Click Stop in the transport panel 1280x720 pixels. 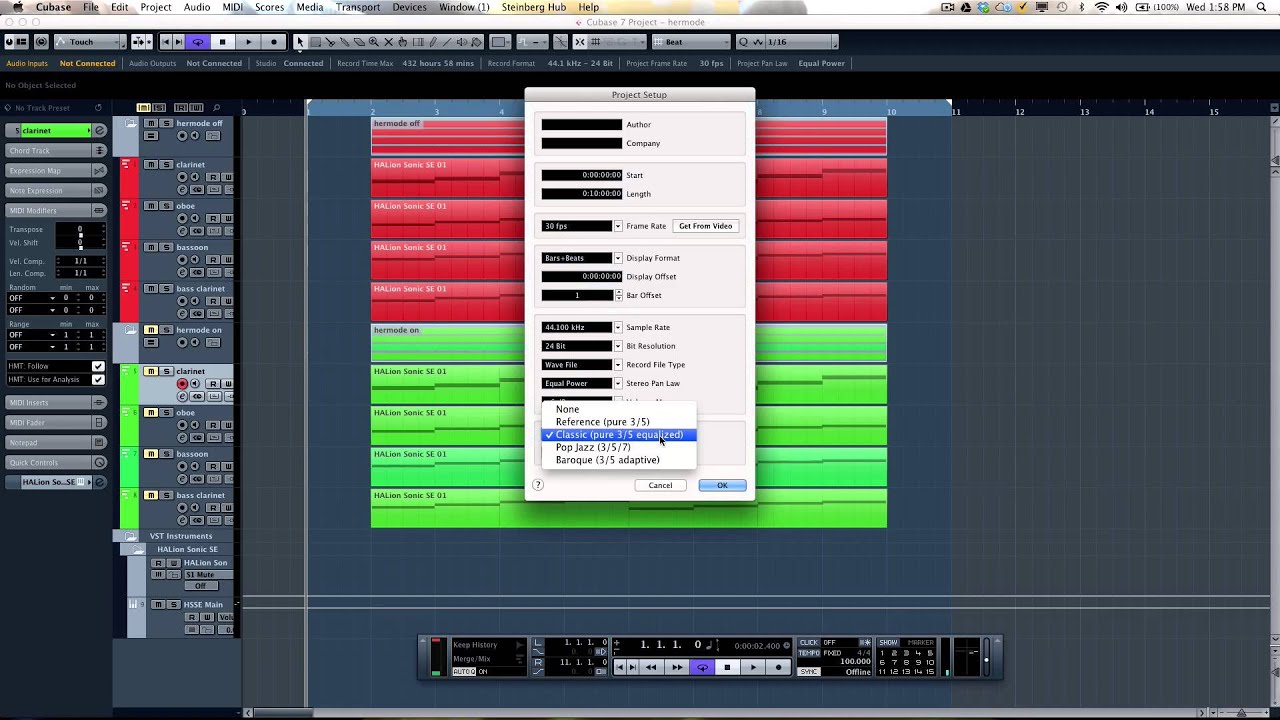727,667
